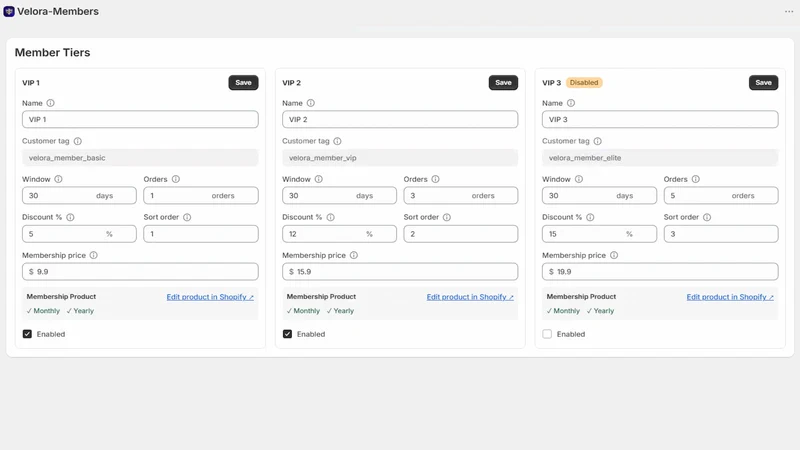Click the VIP 1 Orders count field
This screenshot has width=800, height=450.
click(x=201, y=195)
